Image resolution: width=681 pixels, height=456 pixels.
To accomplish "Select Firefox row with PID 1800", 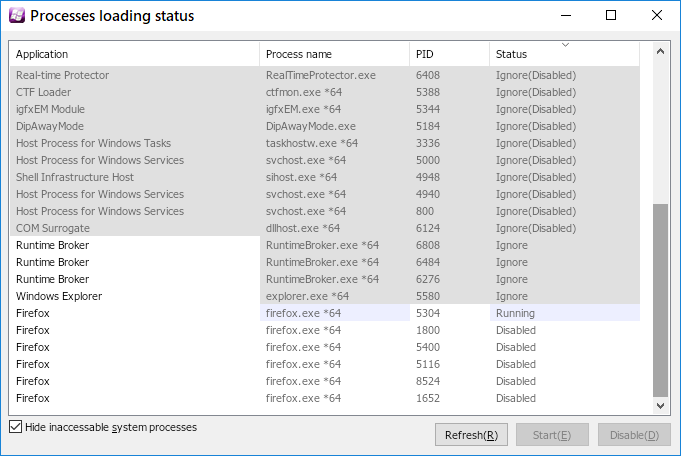I will [x=325, y=330].
